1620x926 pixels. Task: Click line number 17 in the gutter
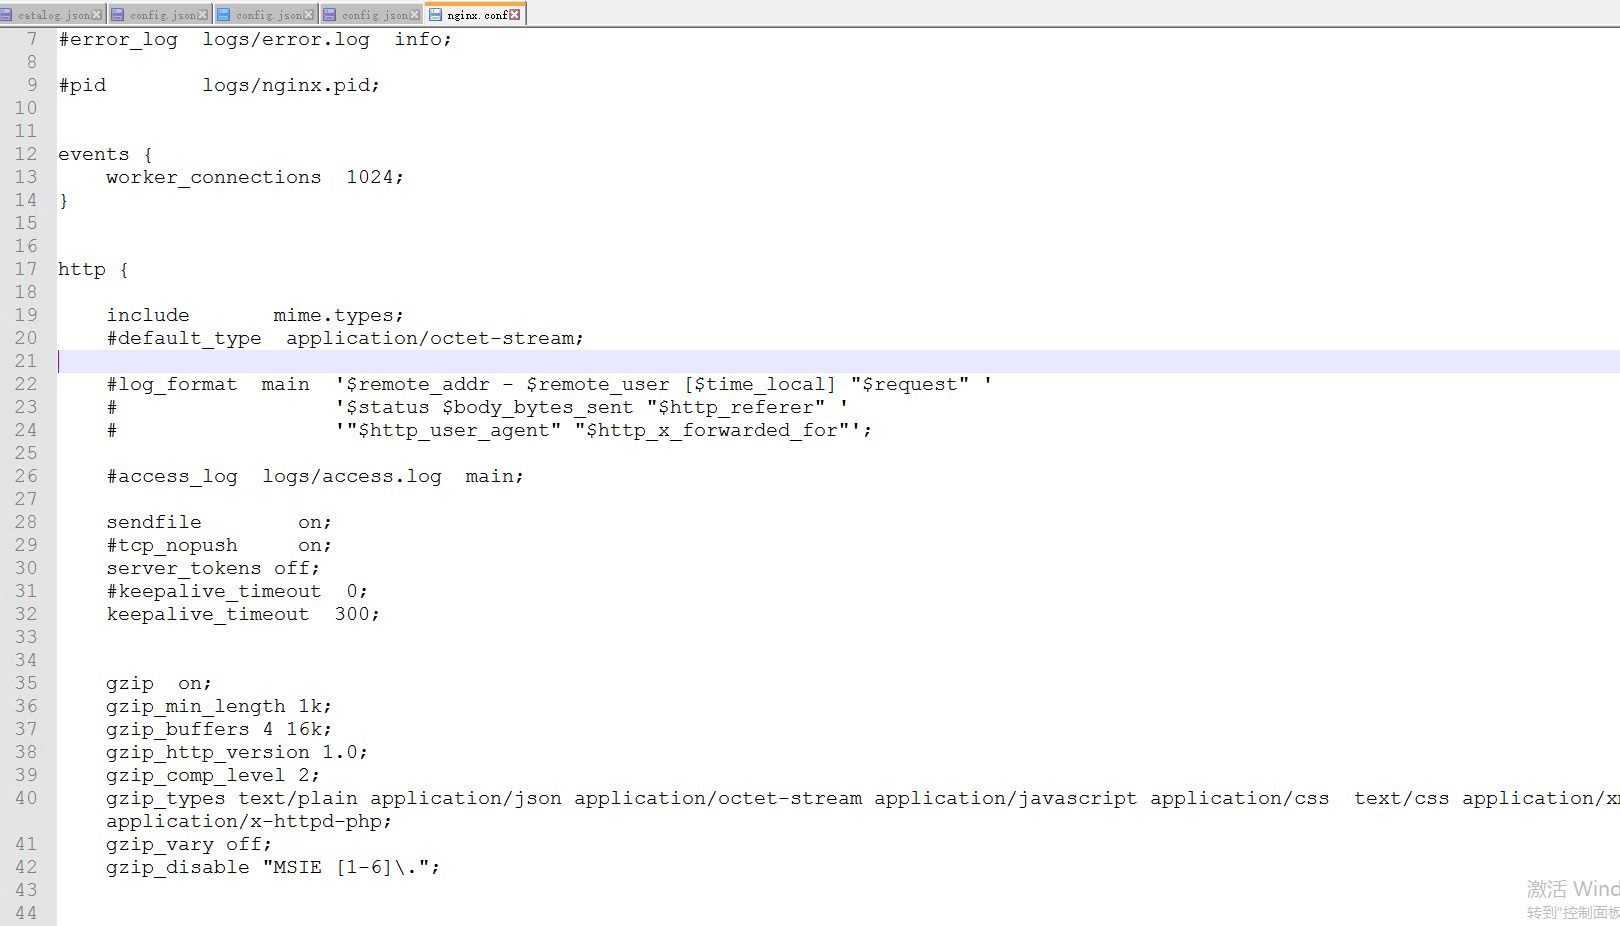[x=26, y=269]
